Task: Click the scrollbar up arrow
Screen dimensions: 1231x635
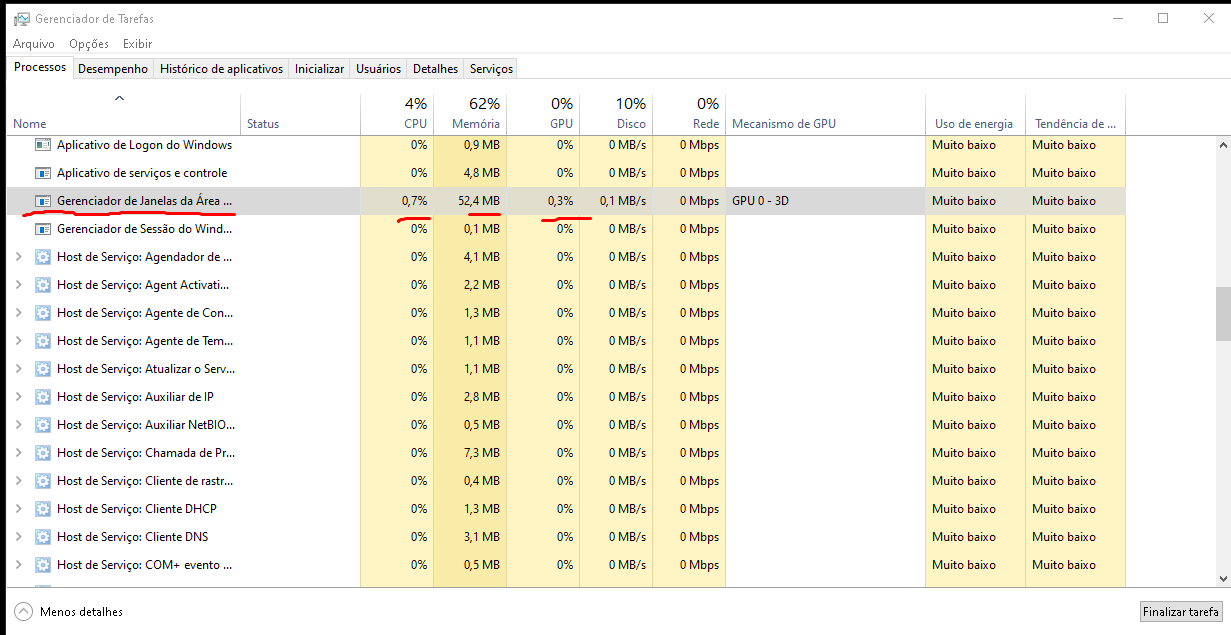Action: pyautogui.click(x=1222, y=145)
